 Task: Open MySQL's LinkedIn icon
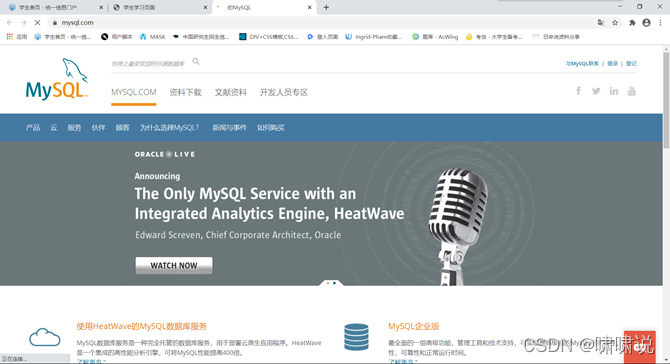coord(614,91)
